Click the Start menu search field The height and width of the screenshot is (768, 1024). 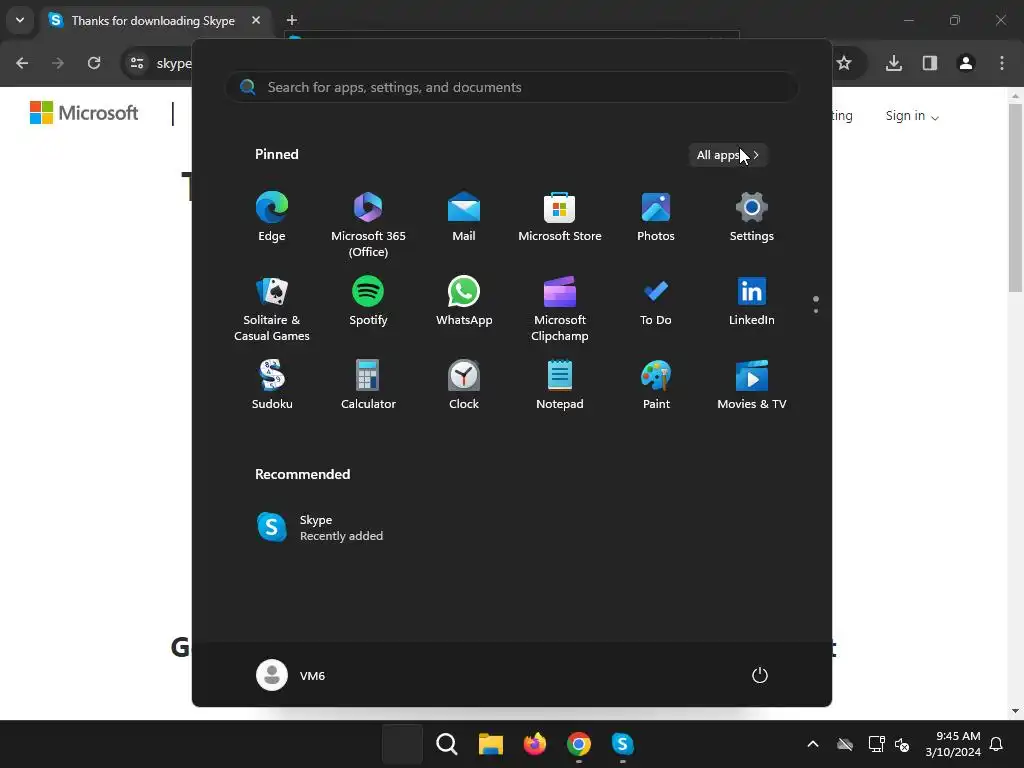click(x=511, y=87)
